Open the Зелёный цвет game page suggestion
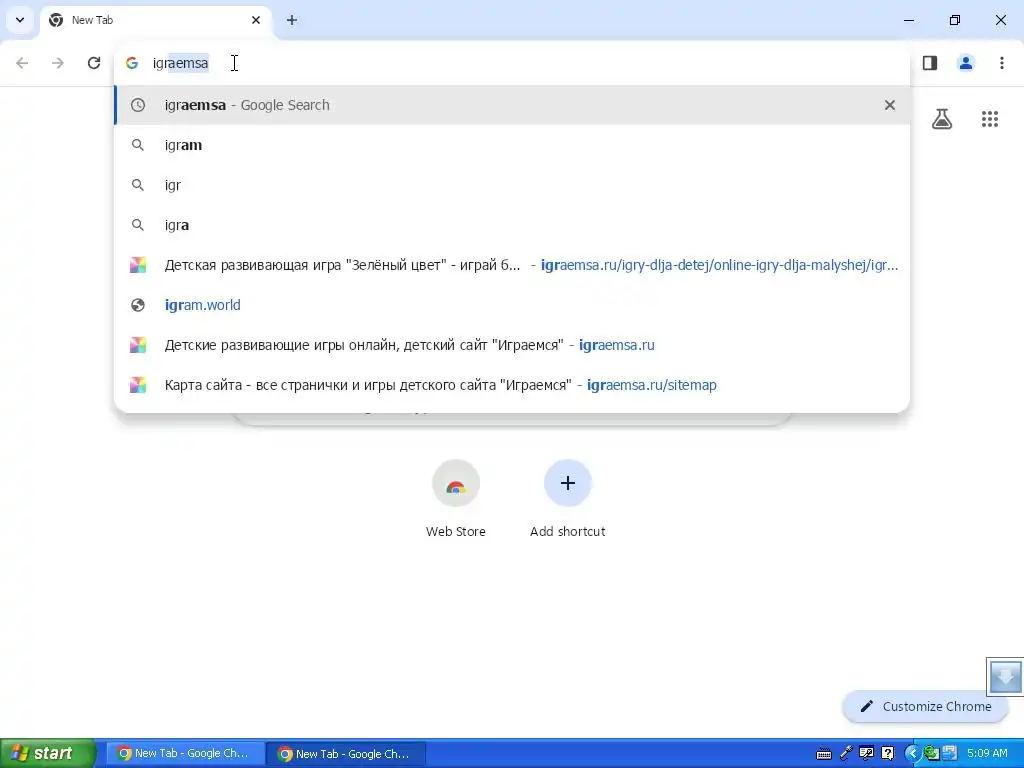Viewport: 1024px width, 768px height. pos(512,265)
